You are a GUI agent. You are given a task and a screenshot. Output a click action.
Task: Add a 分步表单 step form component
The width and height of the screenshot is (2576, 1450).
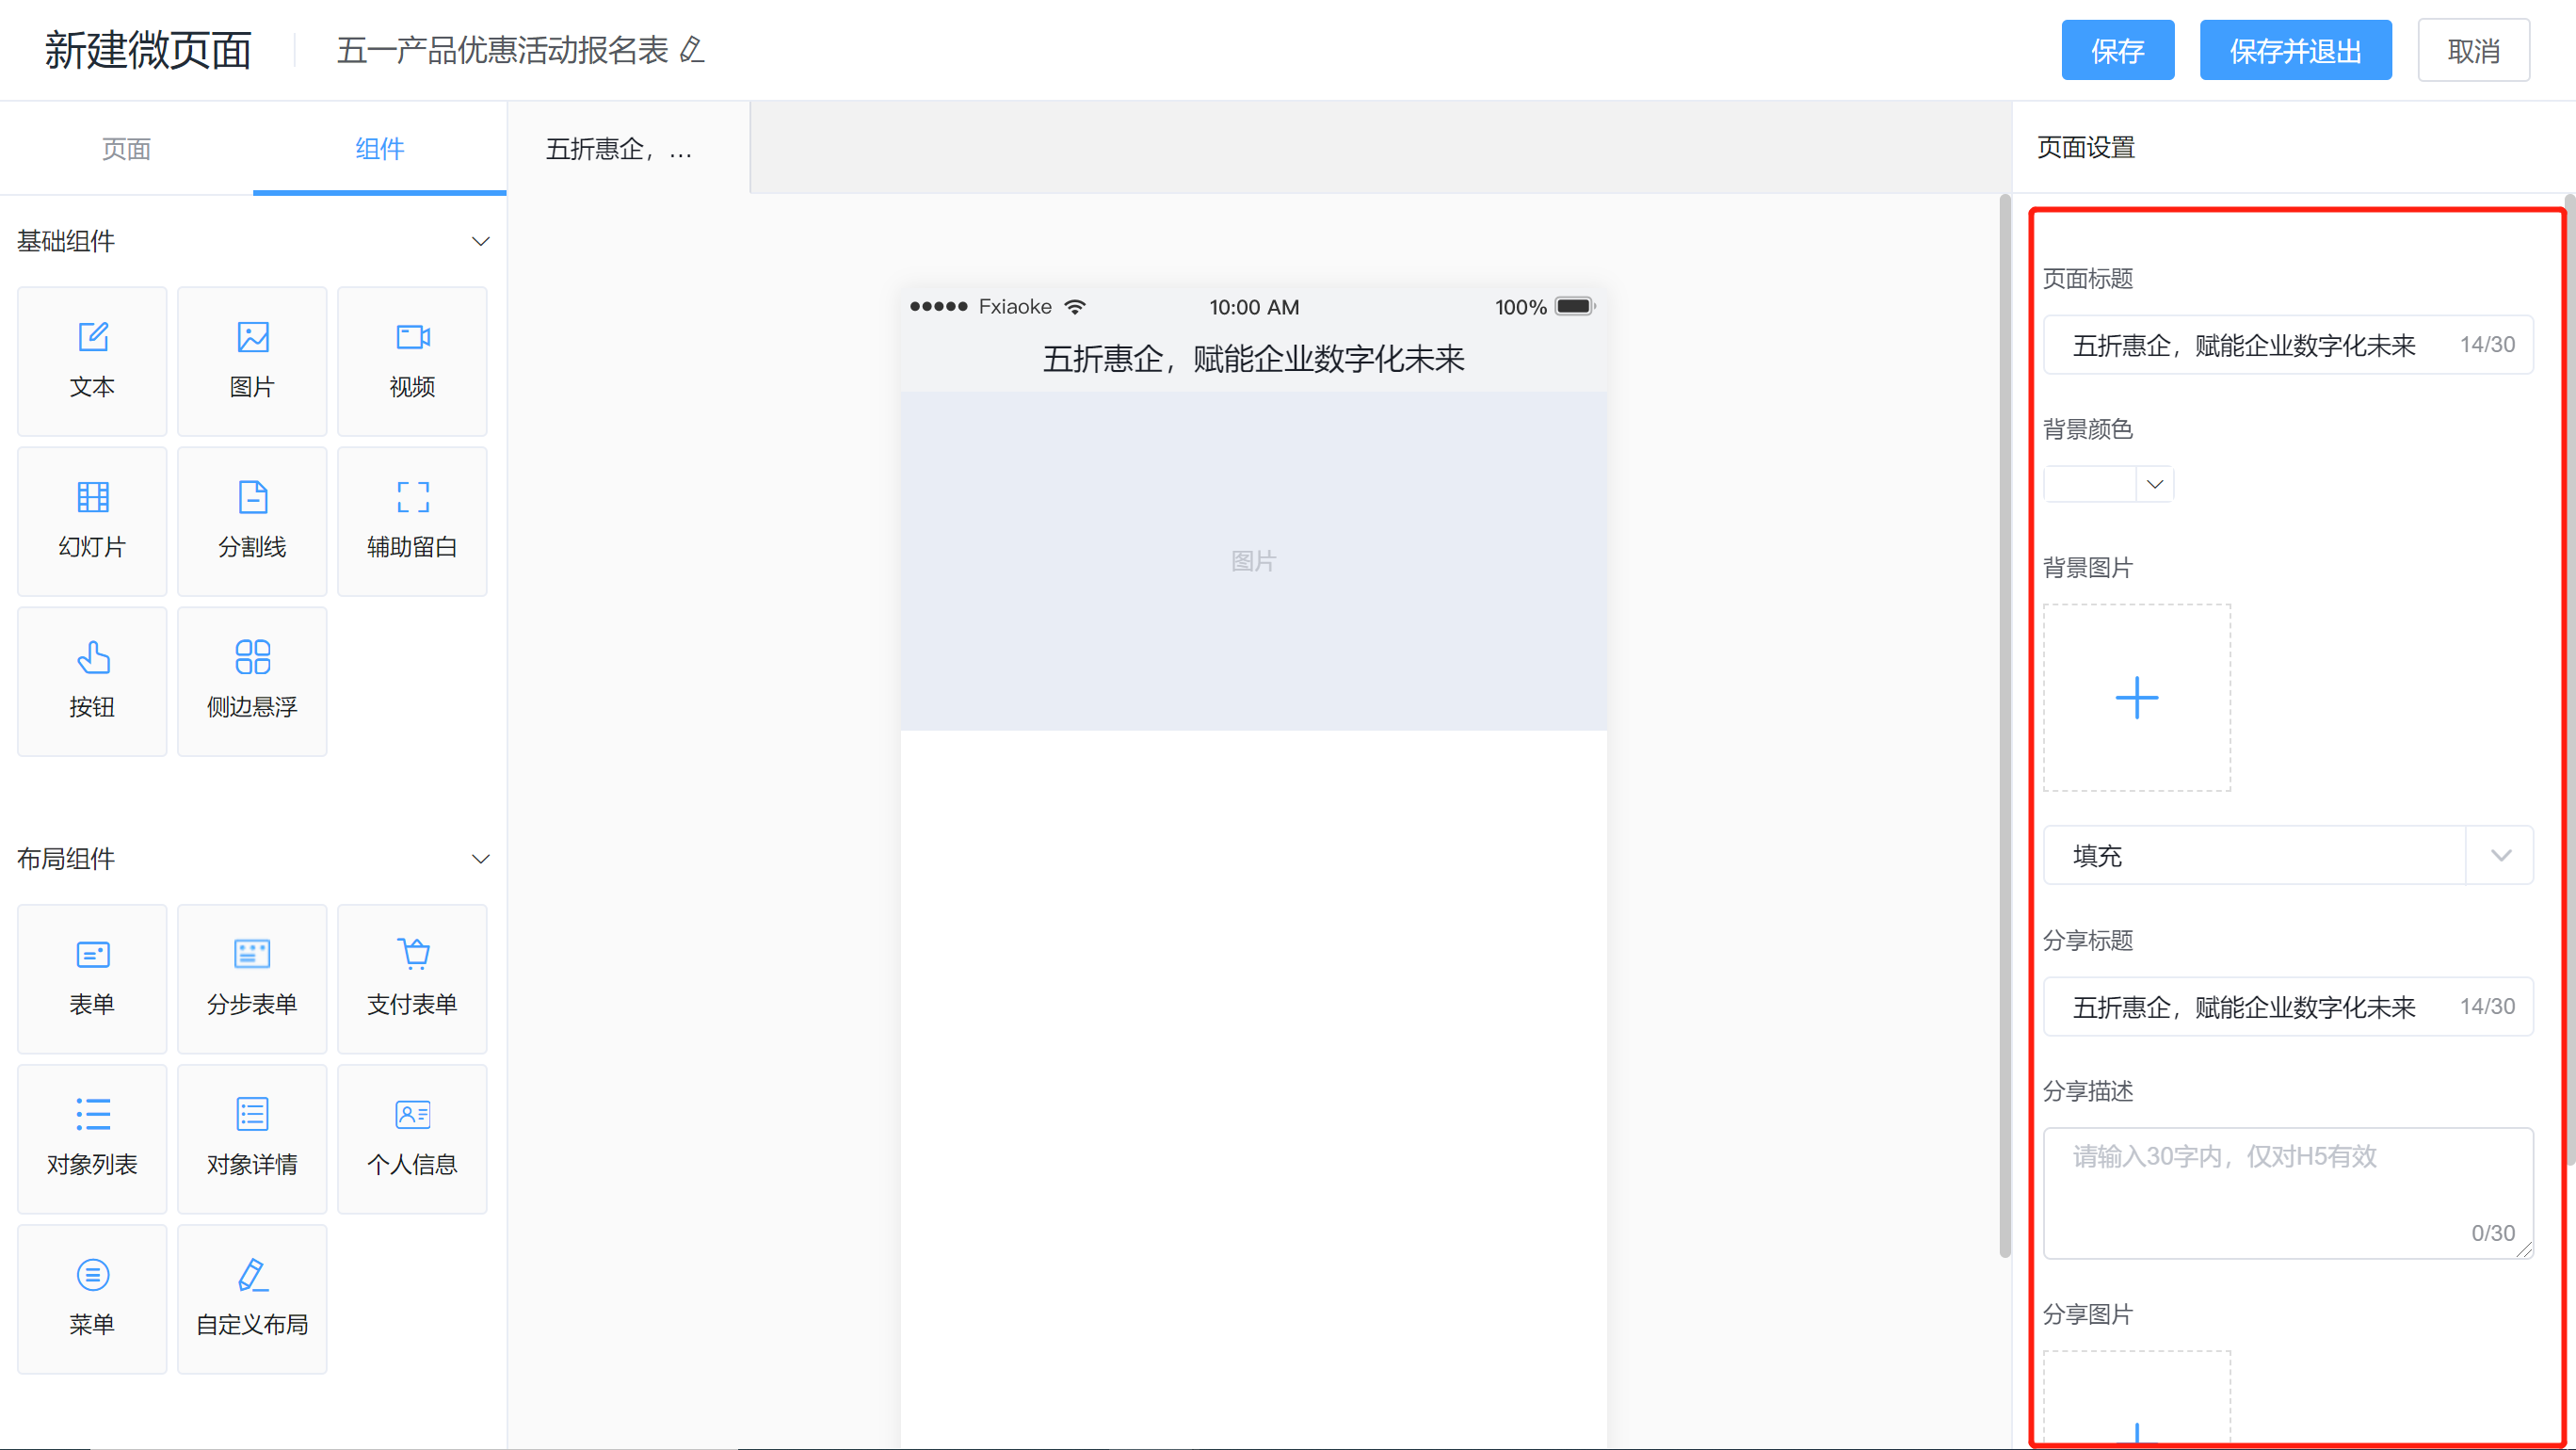click(x=252, y=979)
